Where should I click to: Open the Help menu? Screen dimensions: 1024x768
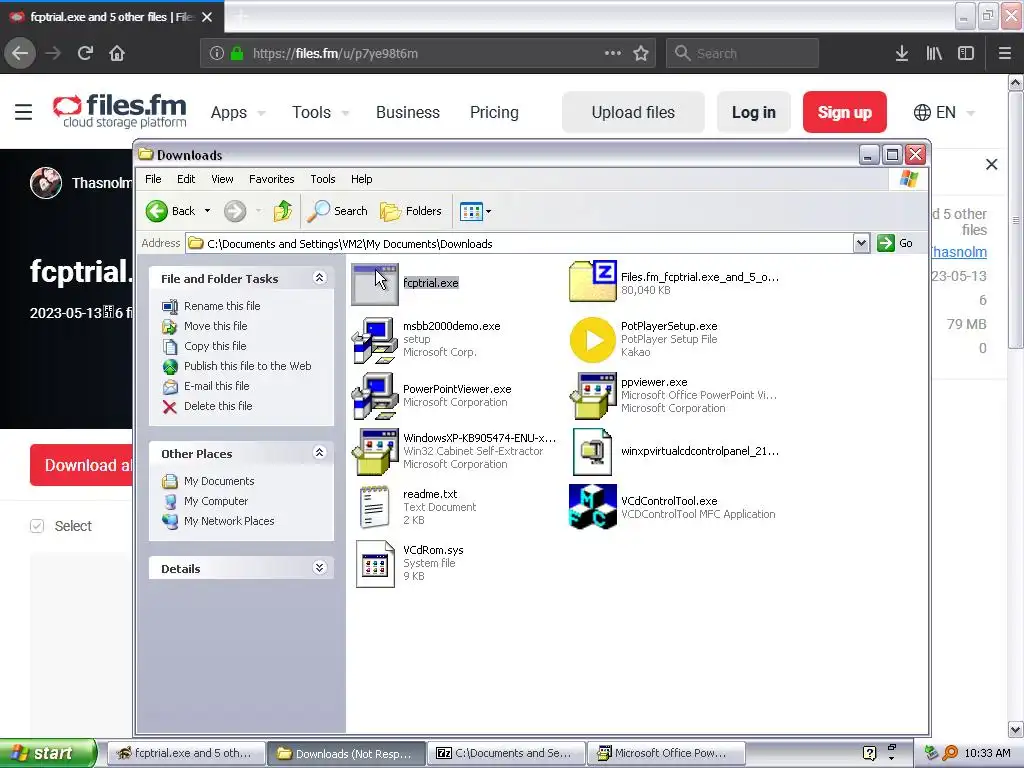click(x=361, y=179)
